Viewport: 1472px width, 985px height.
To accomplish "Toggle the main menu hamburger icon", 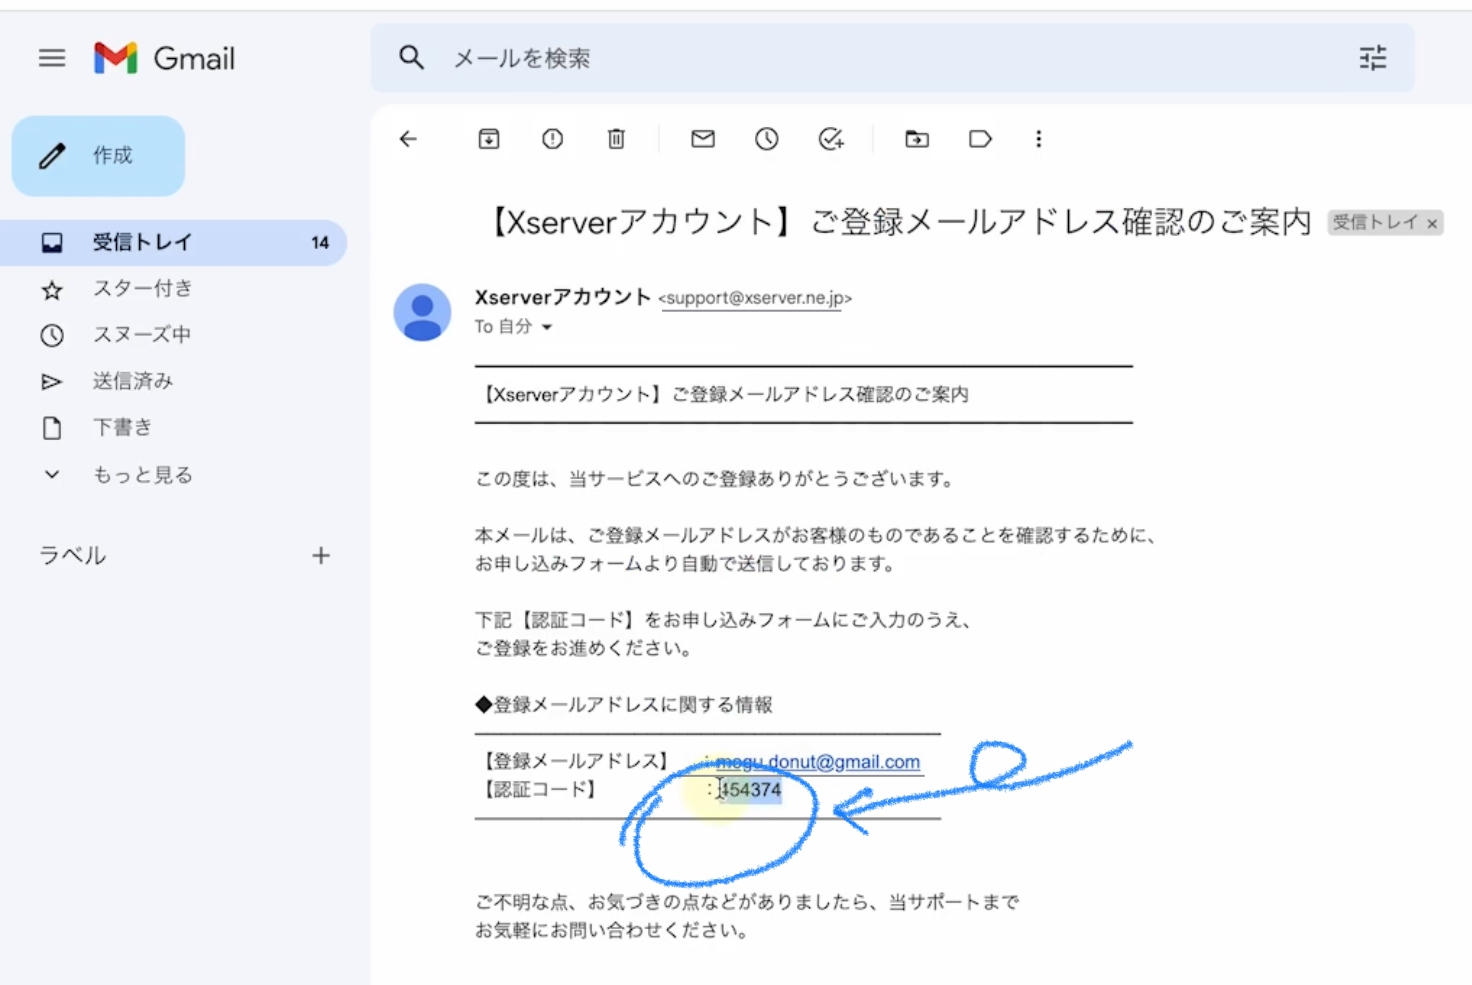I will pyautogui.click(x=52, y=58).
